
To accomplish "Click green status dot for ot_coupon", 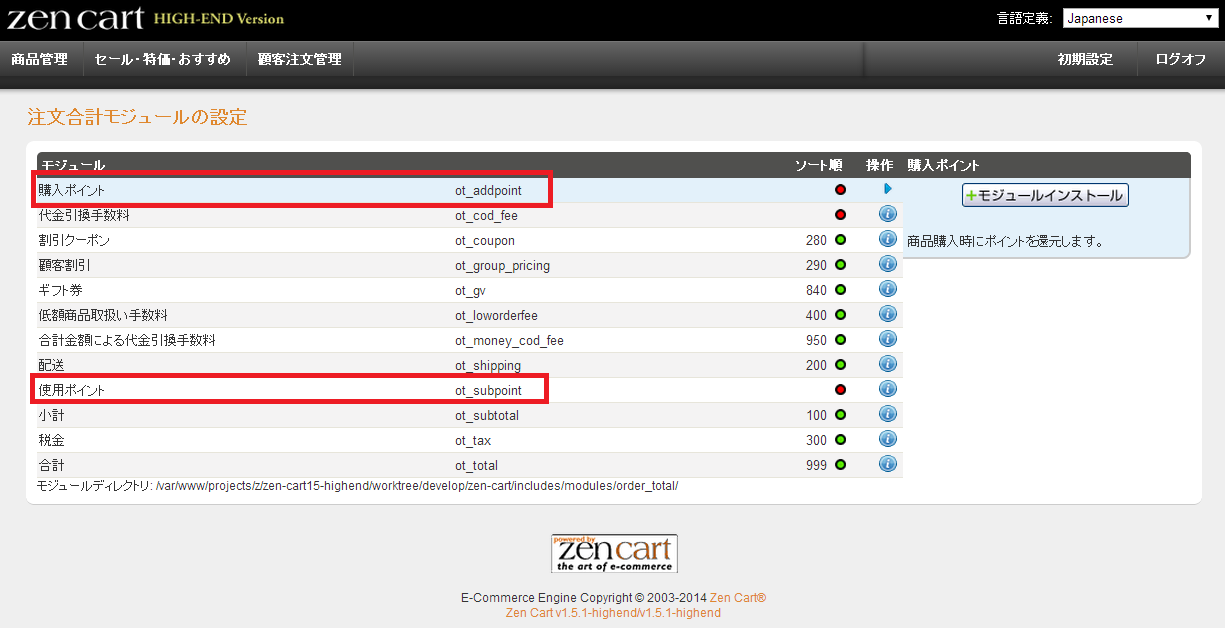I will [x=840, y=240].
